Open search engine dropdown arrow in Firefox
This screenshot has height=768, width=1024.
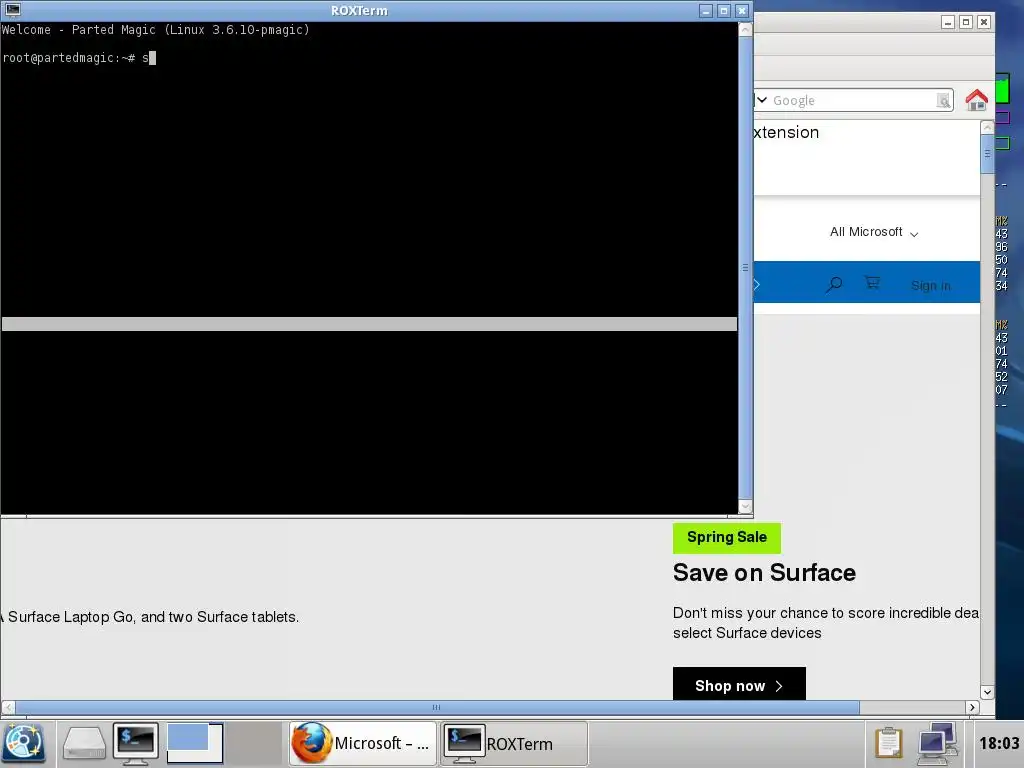(x=761, y=100)
